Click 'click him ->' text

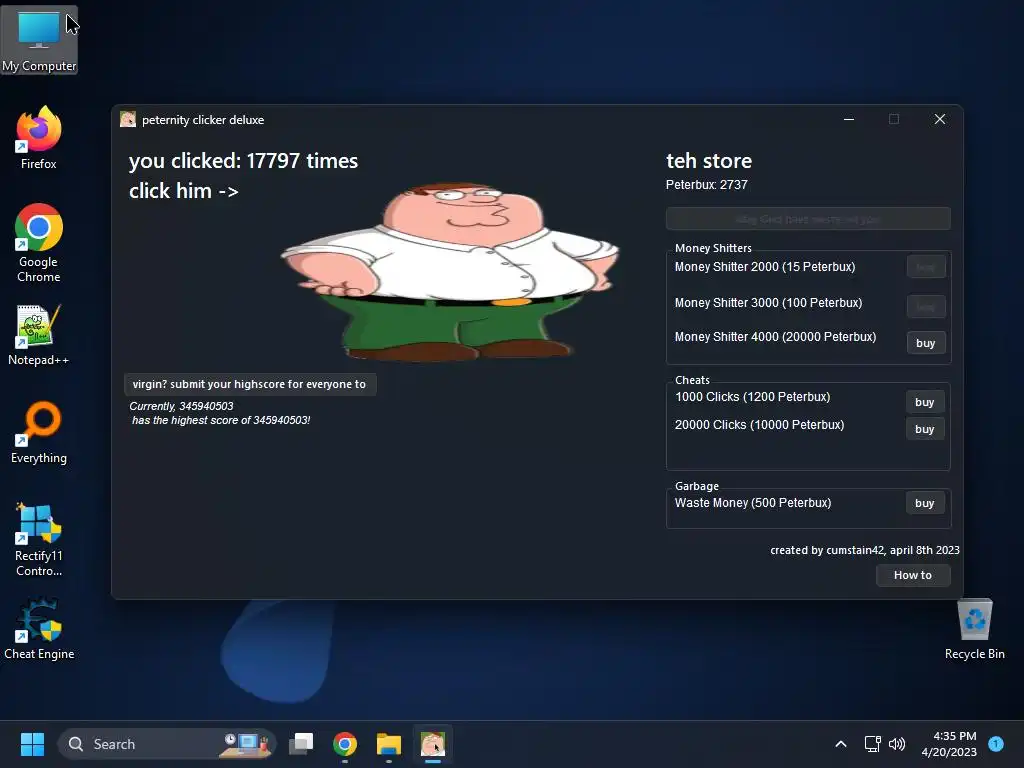coord(184,191)
